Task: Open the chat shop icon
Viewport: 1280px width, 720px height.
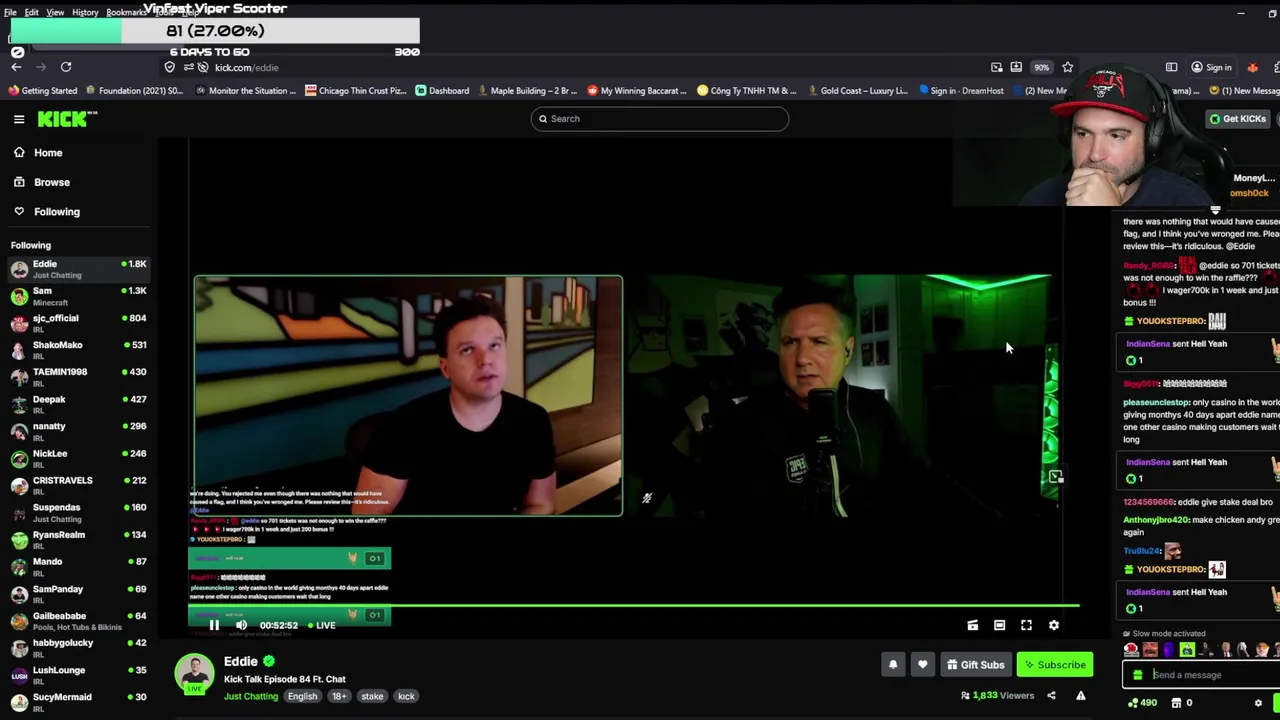Action: [x=1176, y=703]
